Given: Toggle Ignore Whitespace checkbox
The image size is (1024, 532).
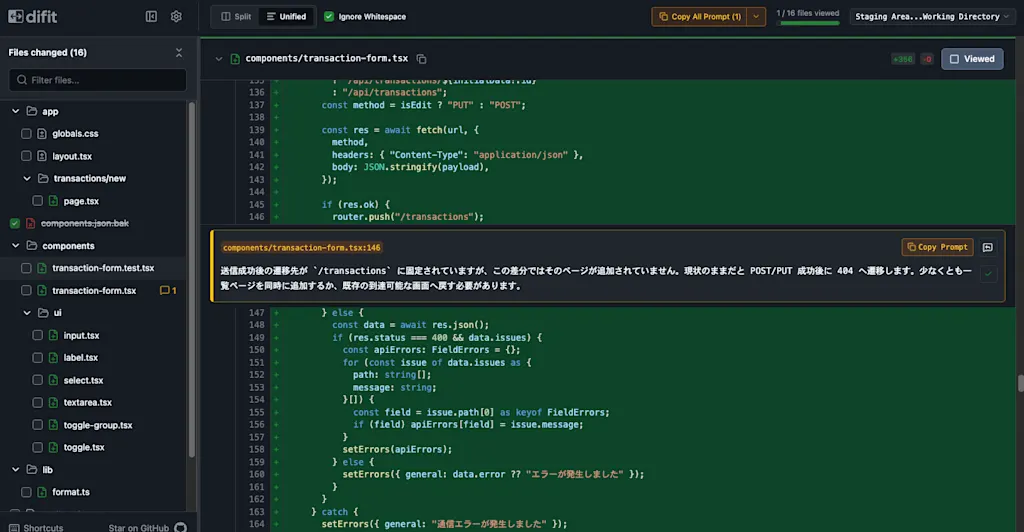Looking at the screenshot, I should point(329,16).
